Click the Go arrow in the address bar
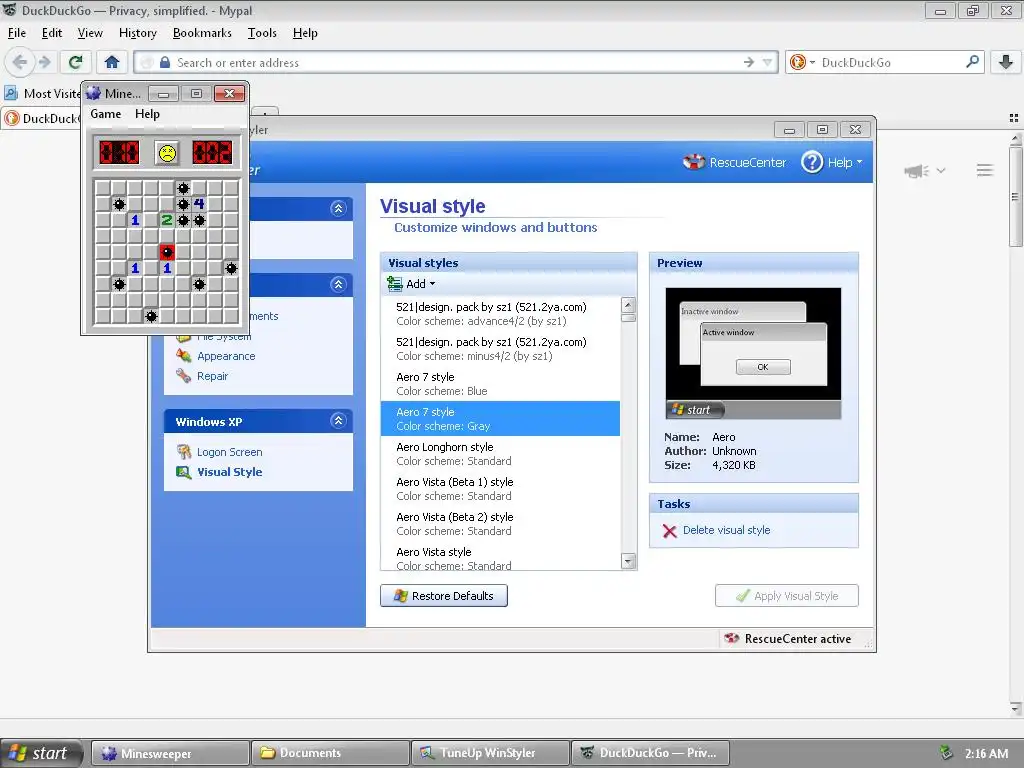The width and height of the screenshot is (1024, 768). click(x=748, y=62)
